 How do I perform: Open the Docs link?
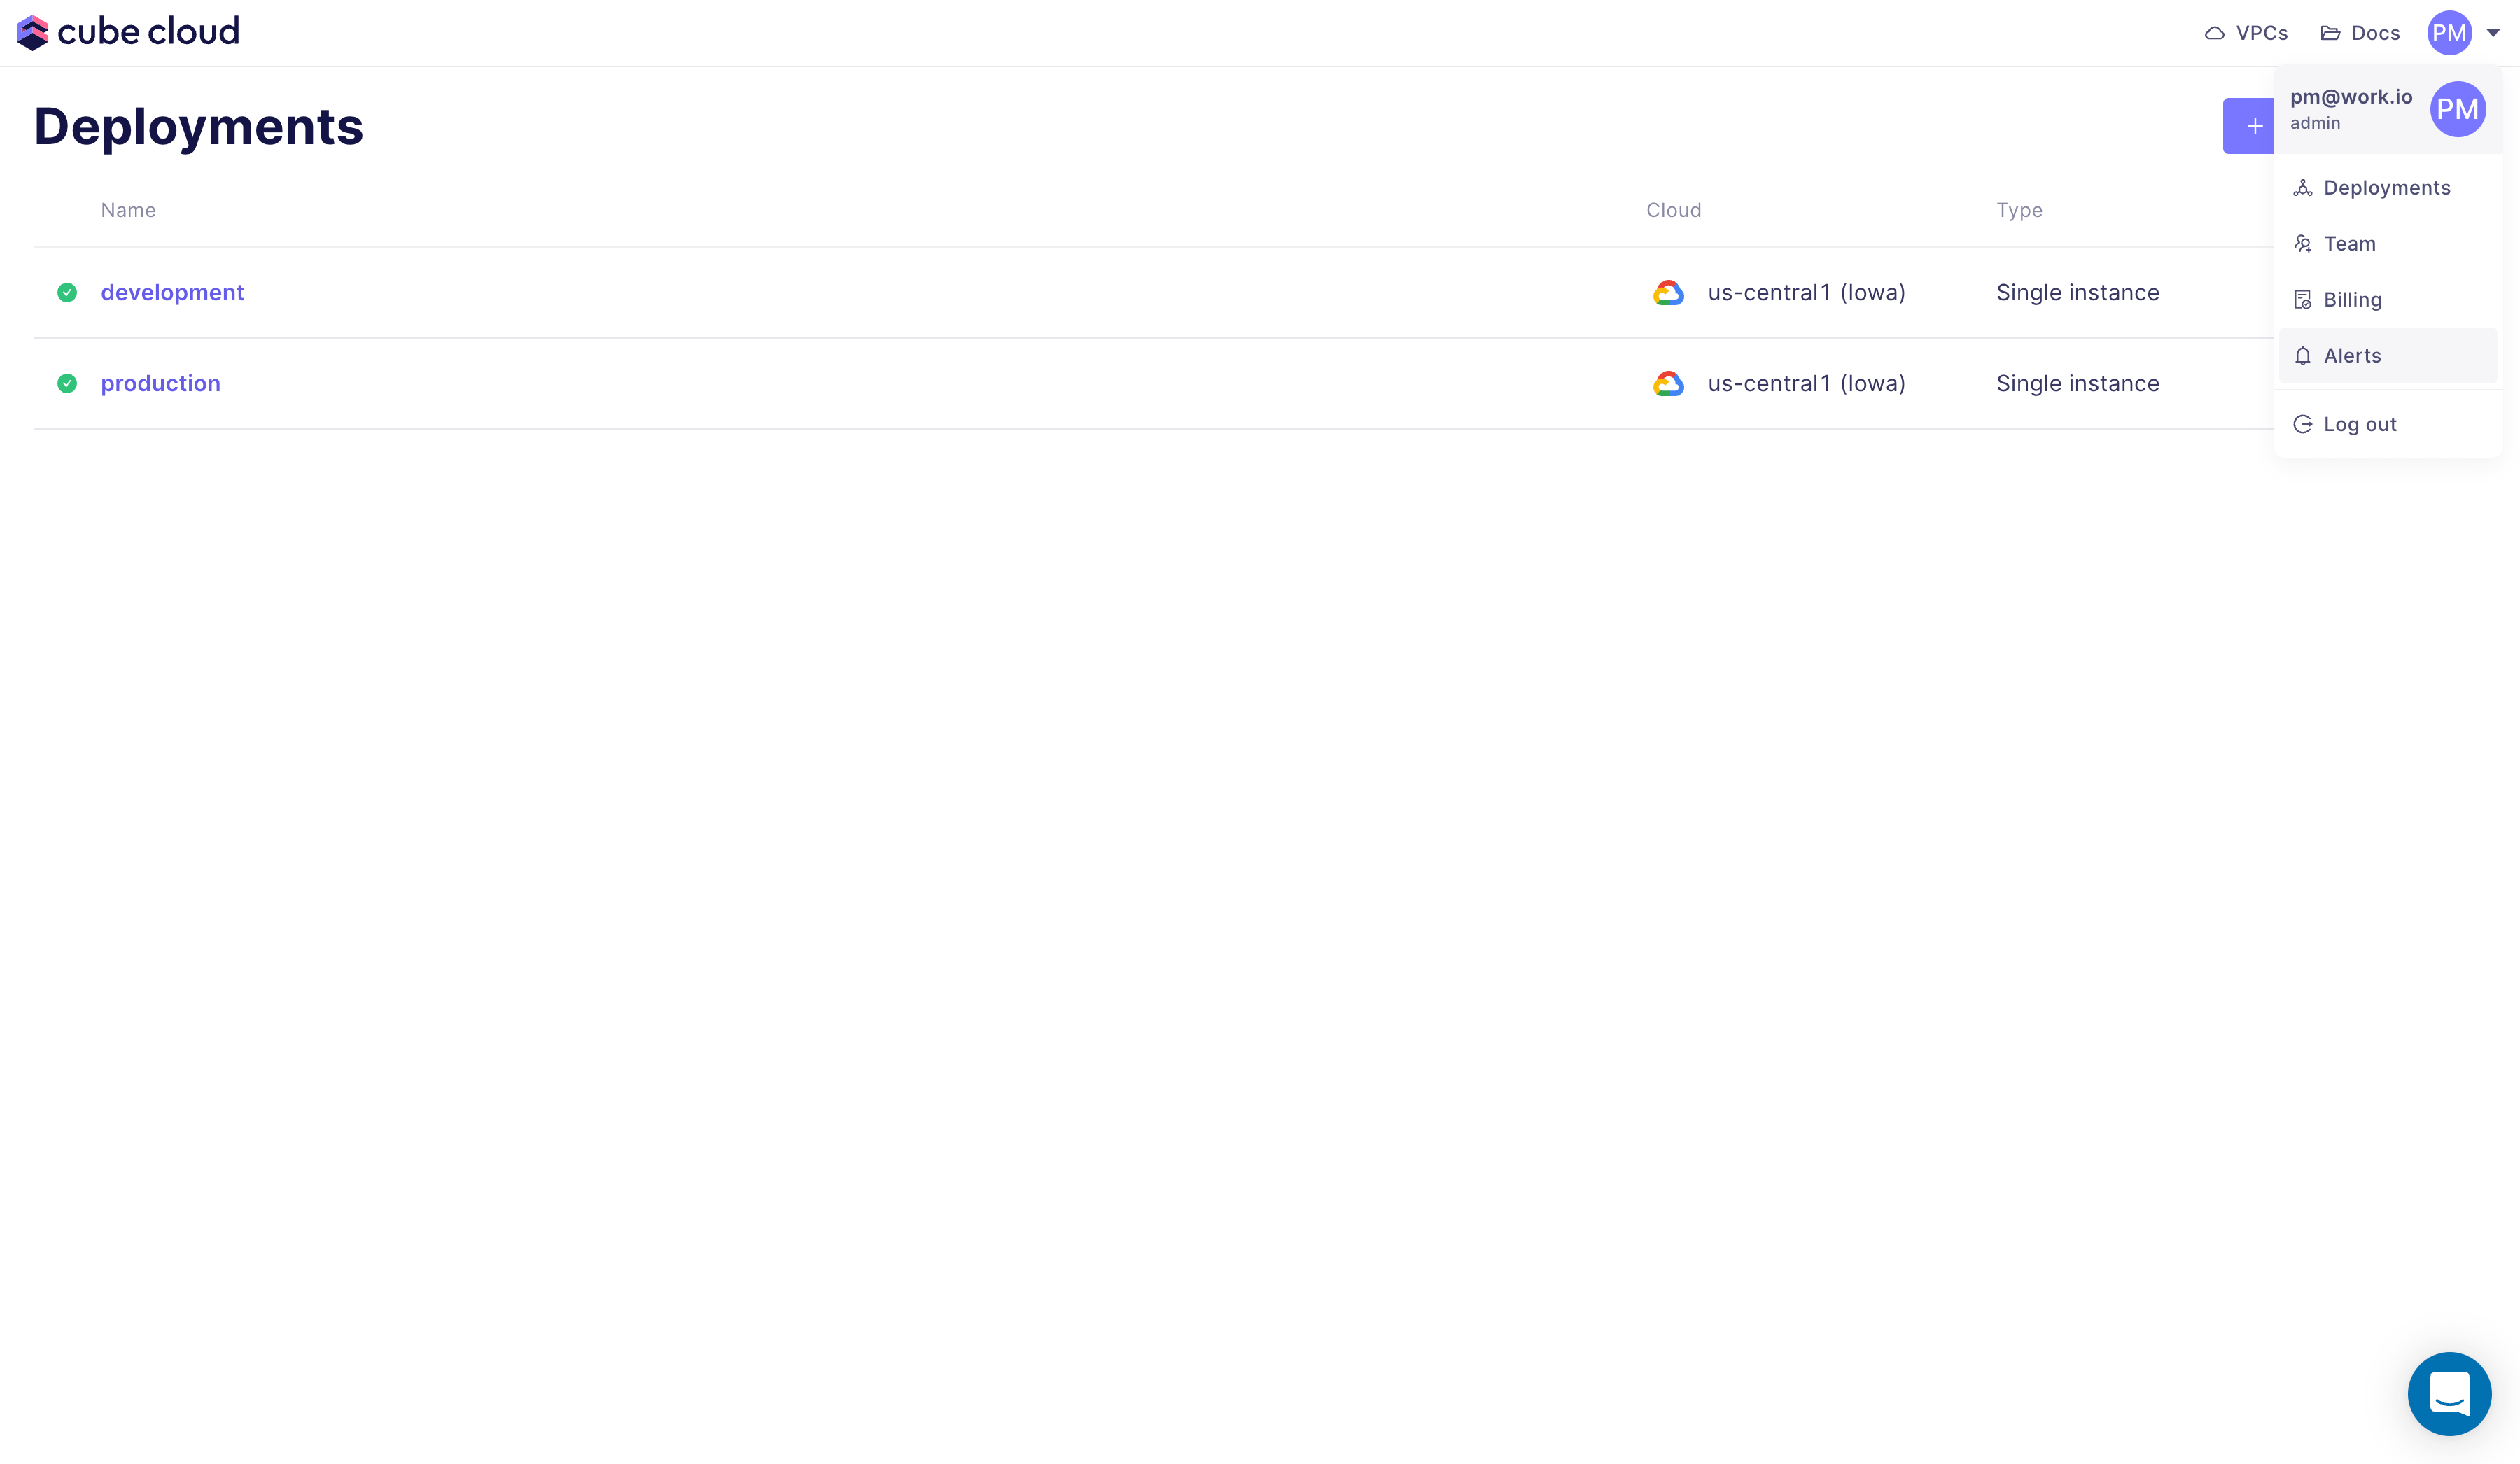point(2360,33)
